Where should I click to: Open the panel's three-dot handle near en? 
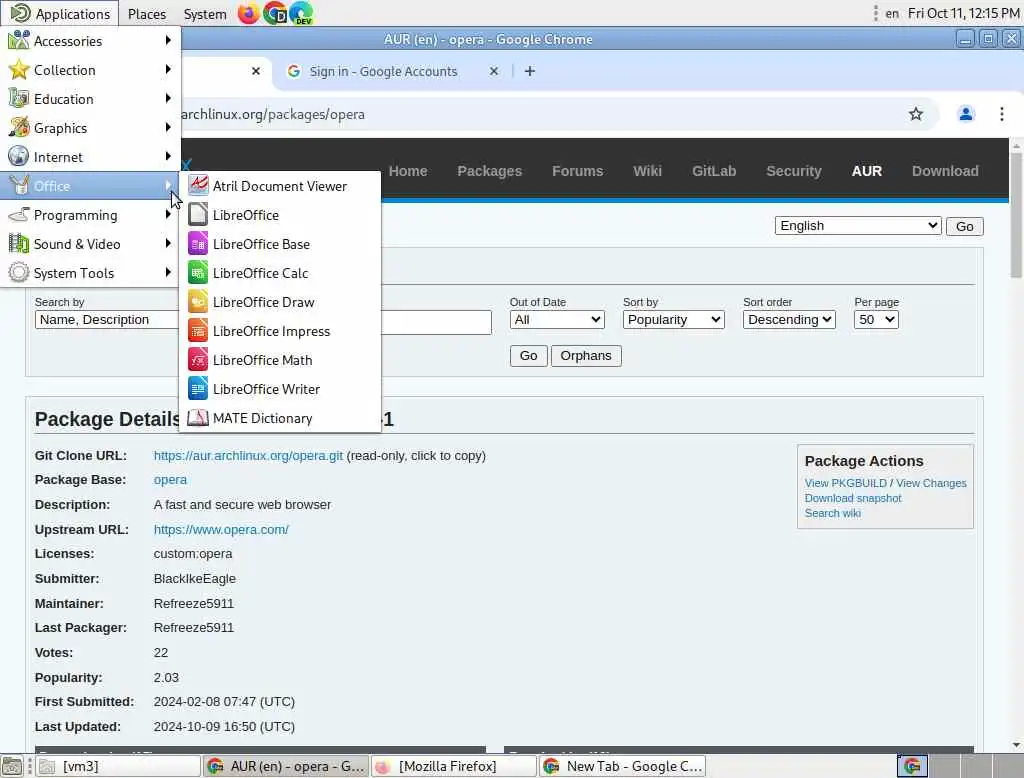875,13
